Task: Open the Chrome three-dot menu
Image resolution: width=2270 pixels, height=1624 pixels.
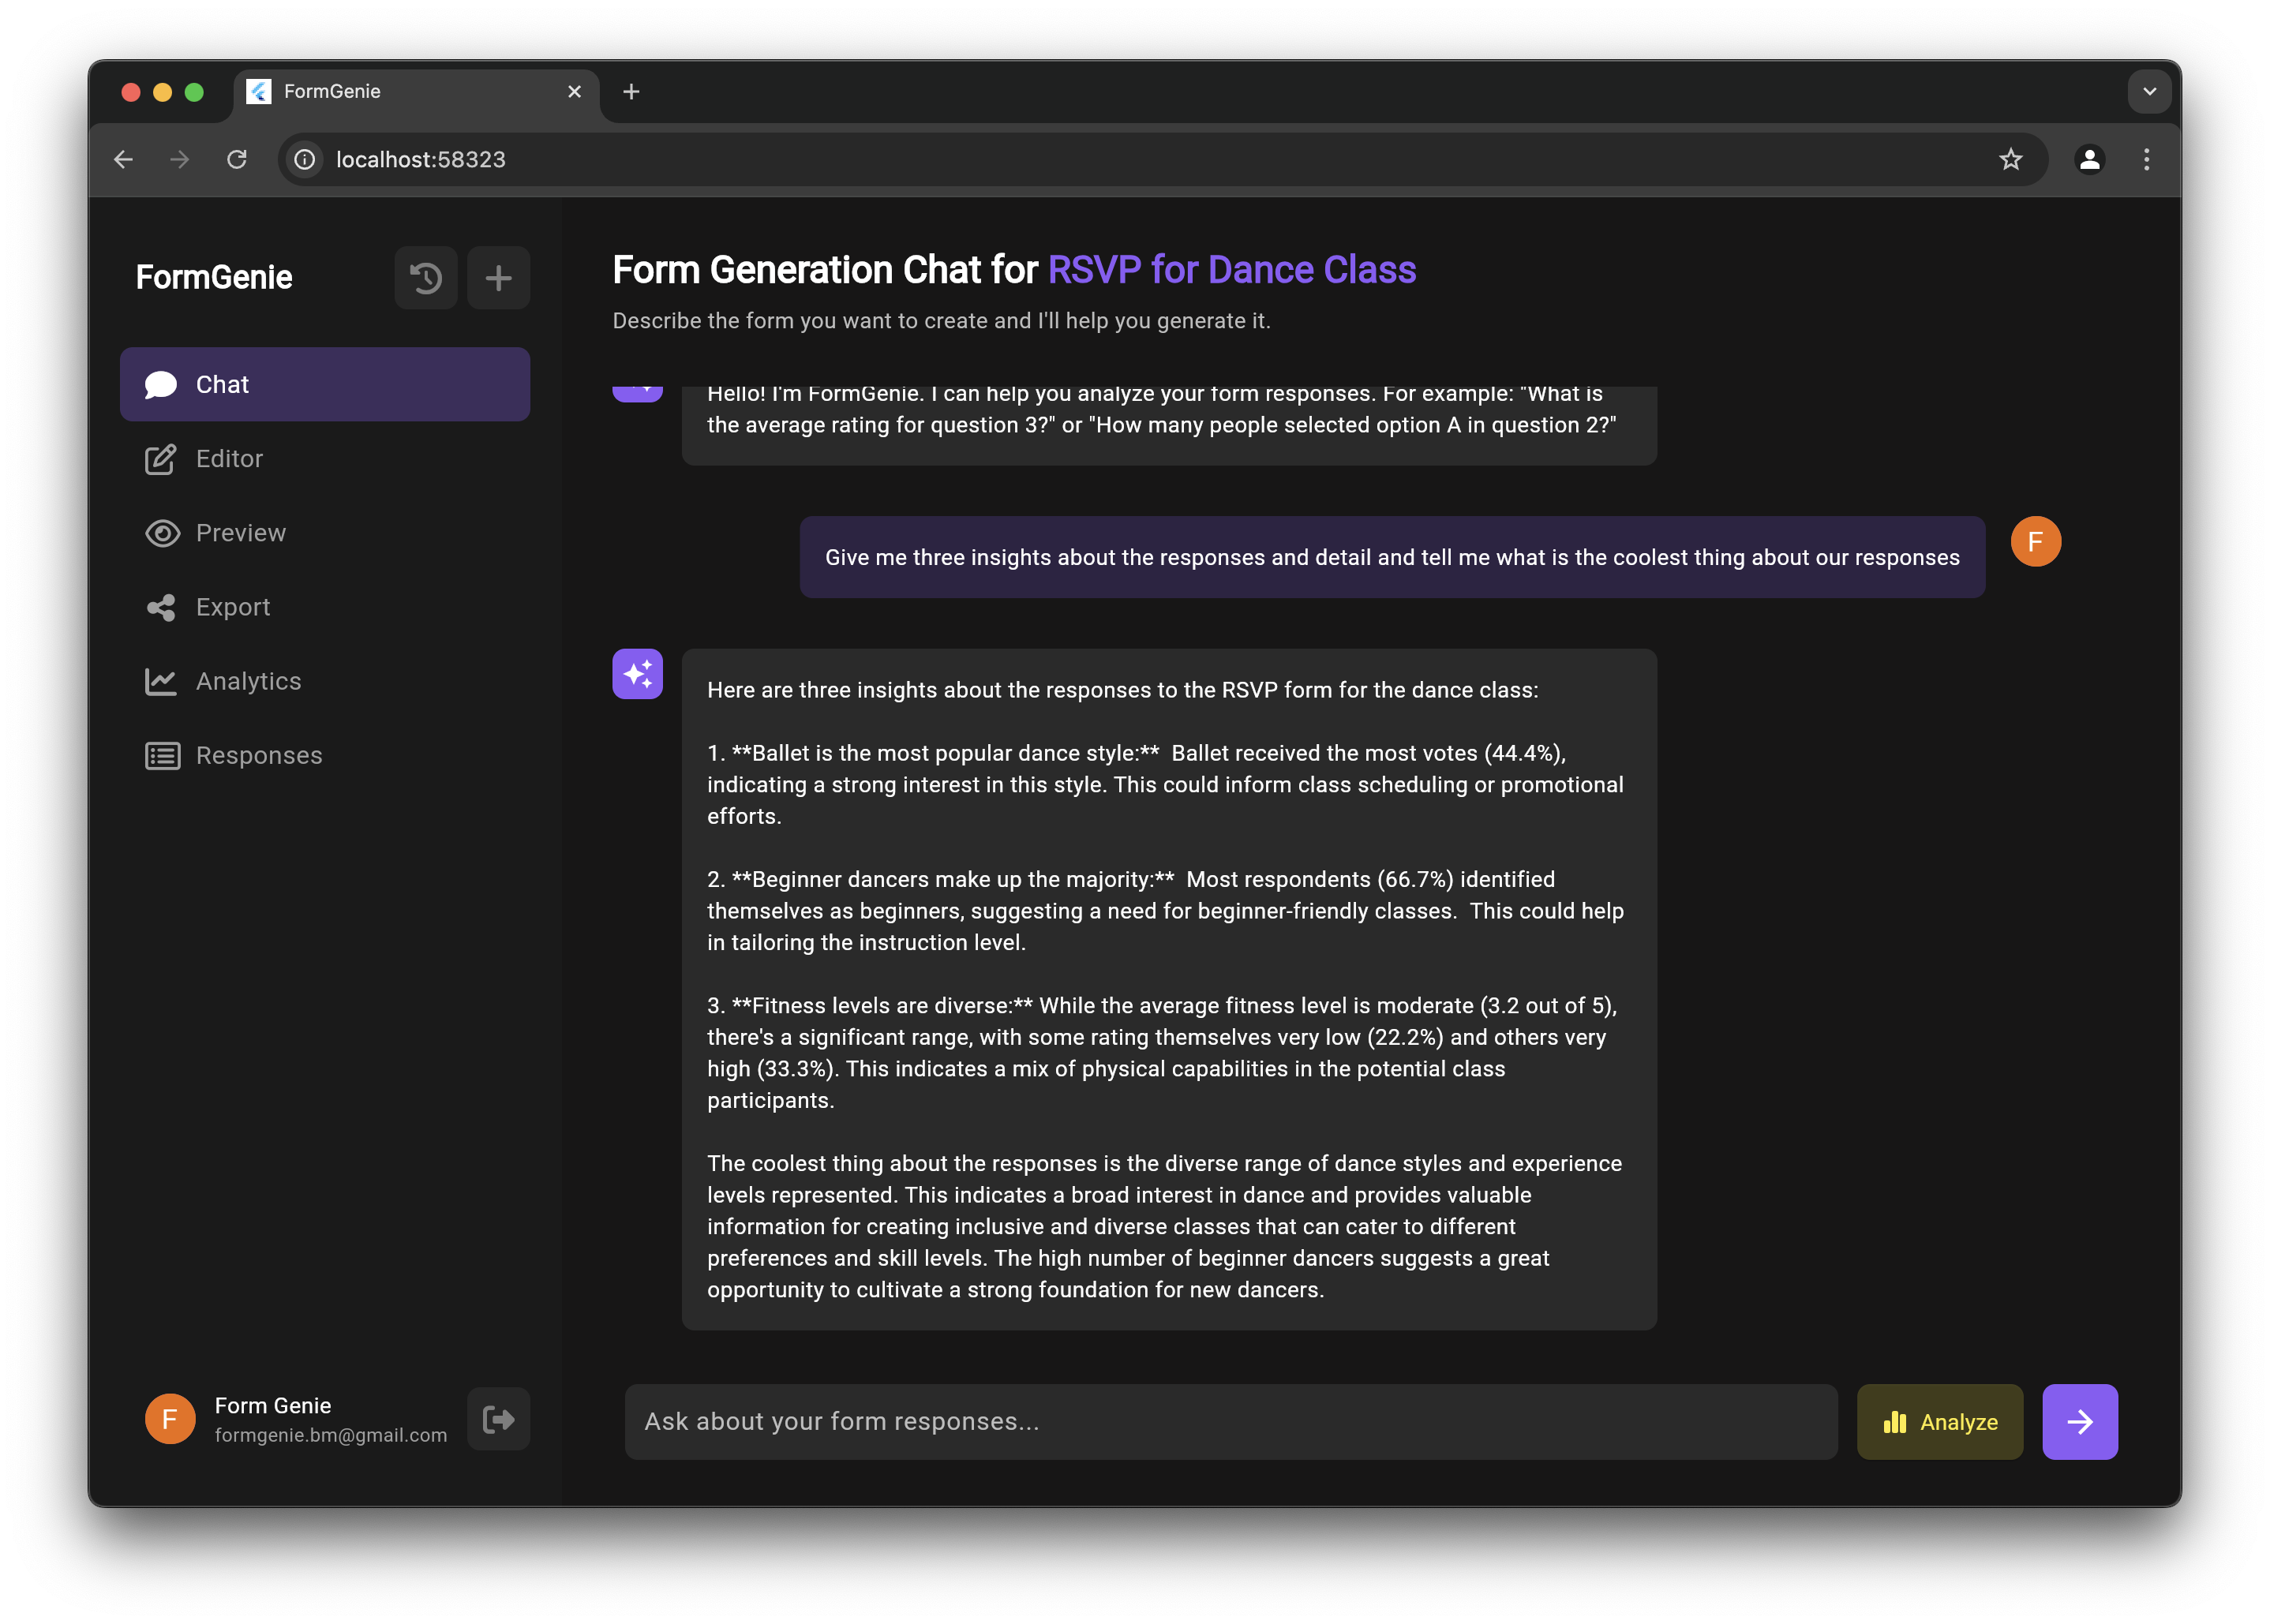Action: (2146, 160)
